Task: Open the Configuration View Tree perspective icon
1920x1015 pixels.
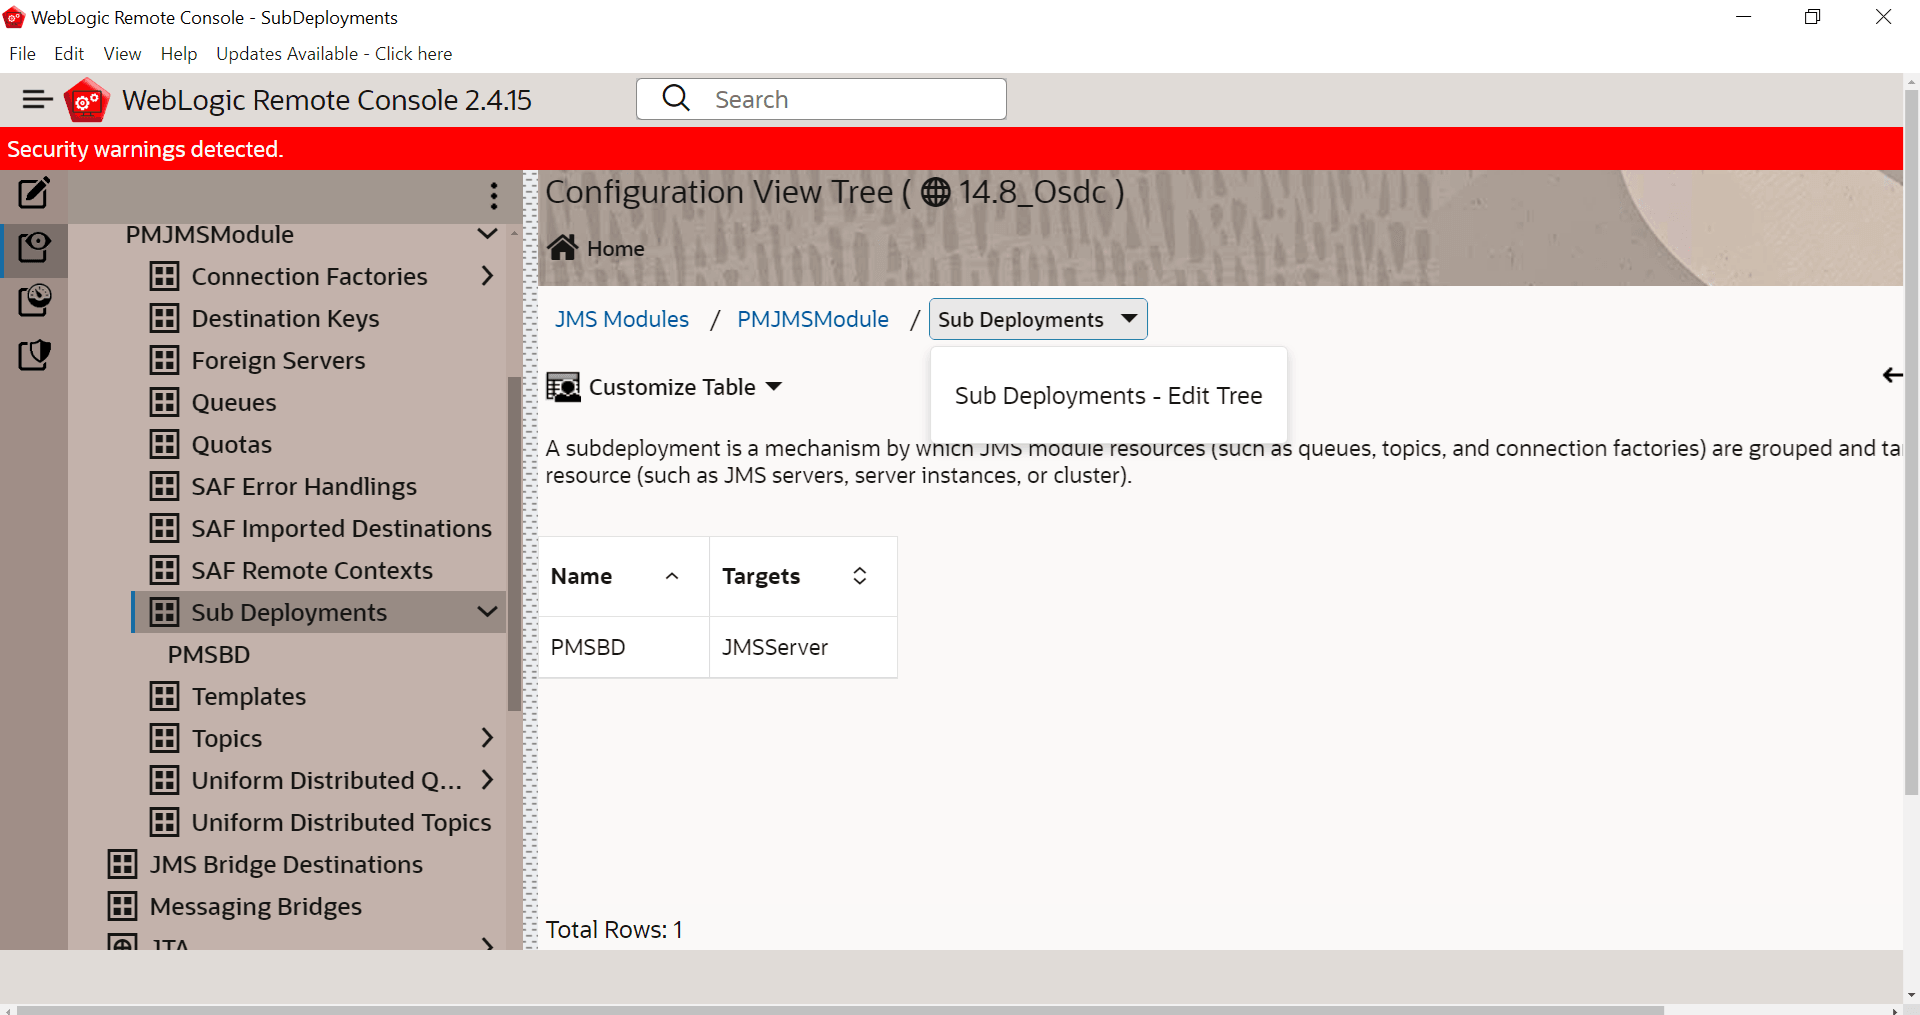Action: point(34,246)
